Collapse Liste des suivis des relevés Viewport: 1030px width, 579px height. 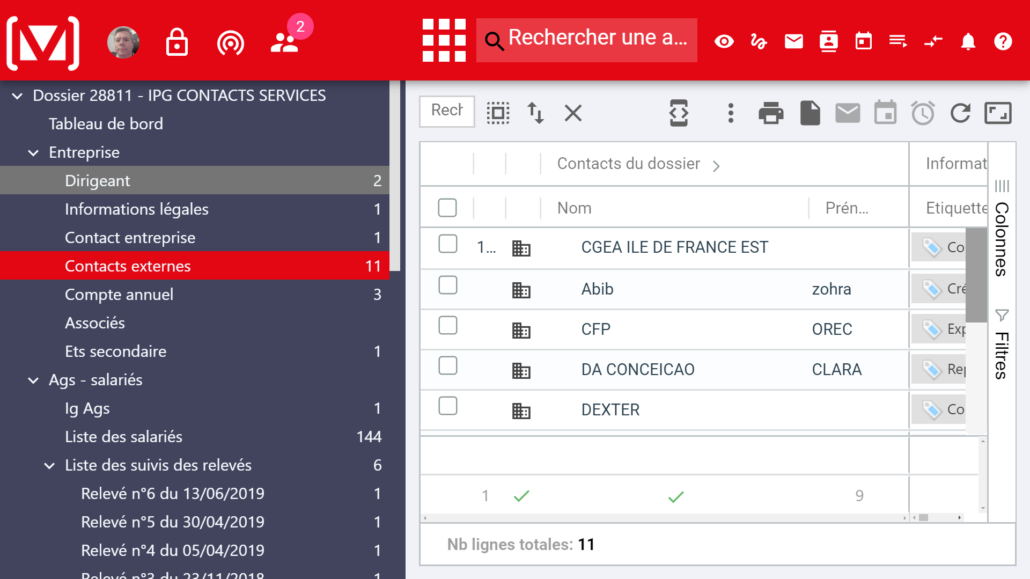48,465
